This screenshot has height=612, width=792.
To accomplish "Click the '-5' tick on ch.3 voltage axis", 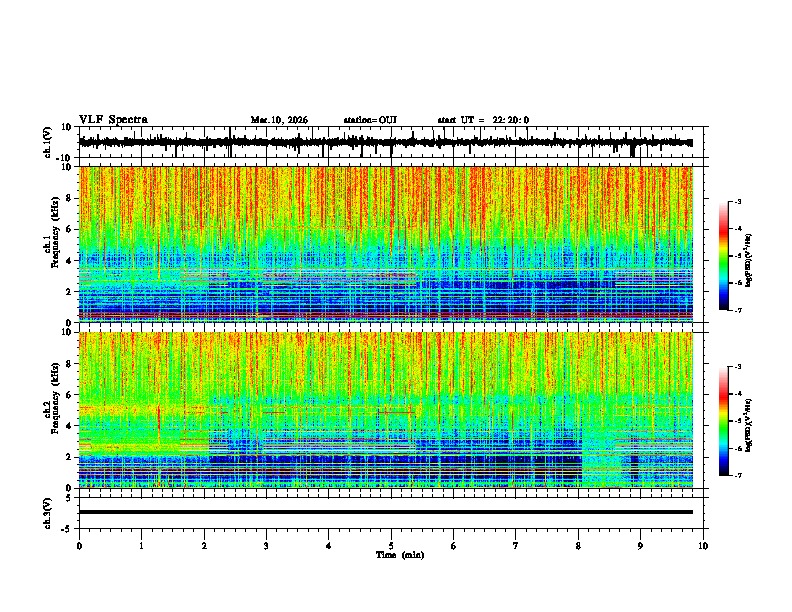I will pos(67,529).
